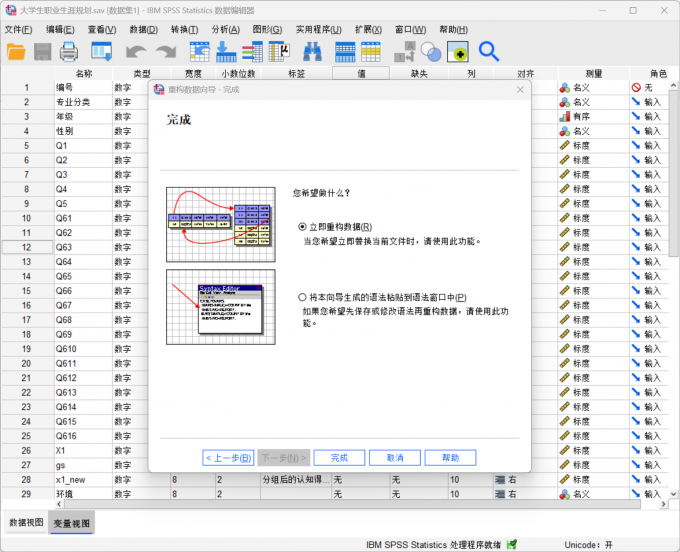The height and width of the screenshot is (552, 680).
Task: Open the 实用程序 menu
Action: coord(318,29)
